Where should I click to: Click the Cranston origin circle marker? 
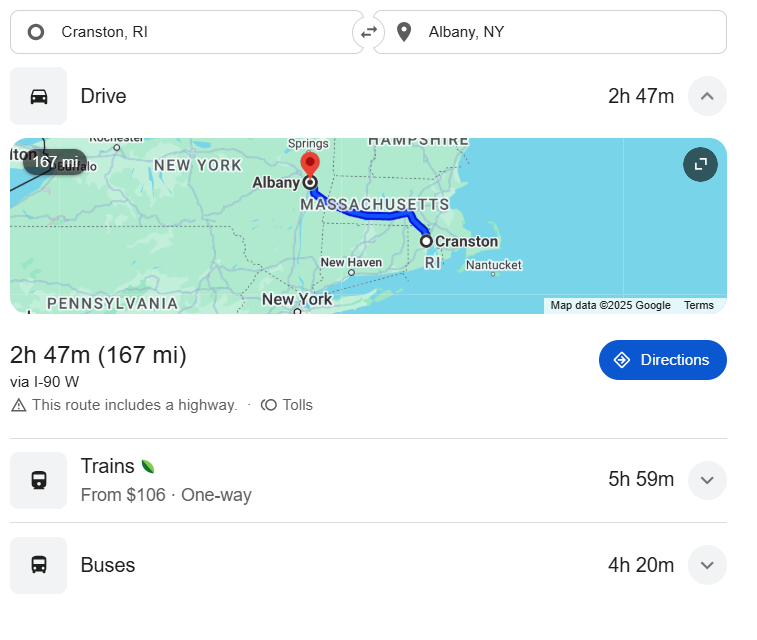click(x=426, y=241)
